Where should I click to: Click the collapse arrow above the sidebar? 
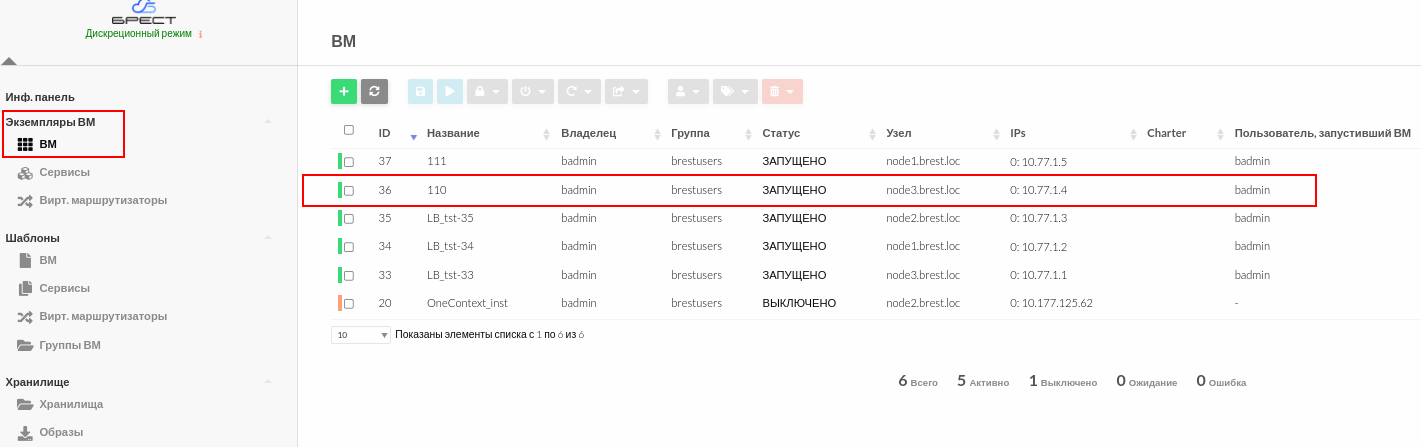tap(9, 61)
